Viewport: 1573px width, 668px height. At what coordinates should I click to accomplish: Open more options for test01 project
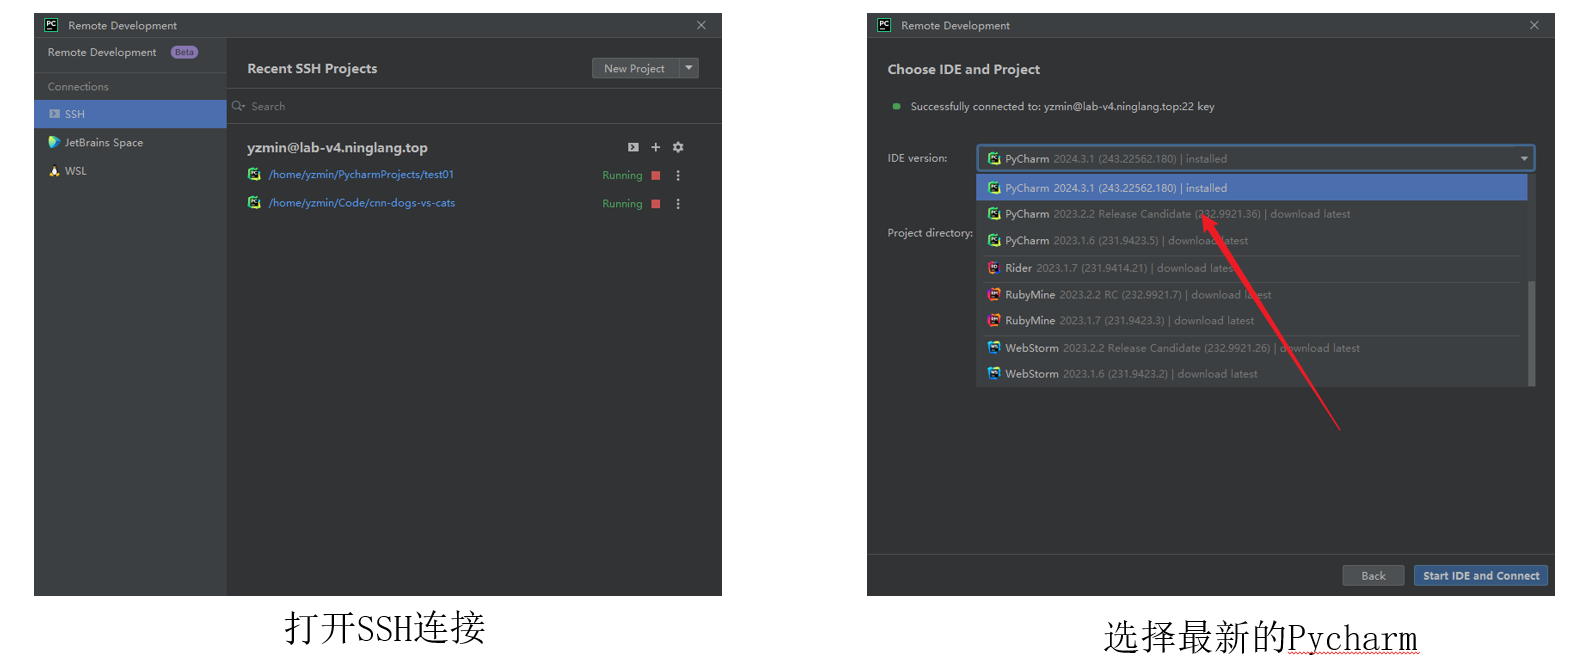(678, 175)
